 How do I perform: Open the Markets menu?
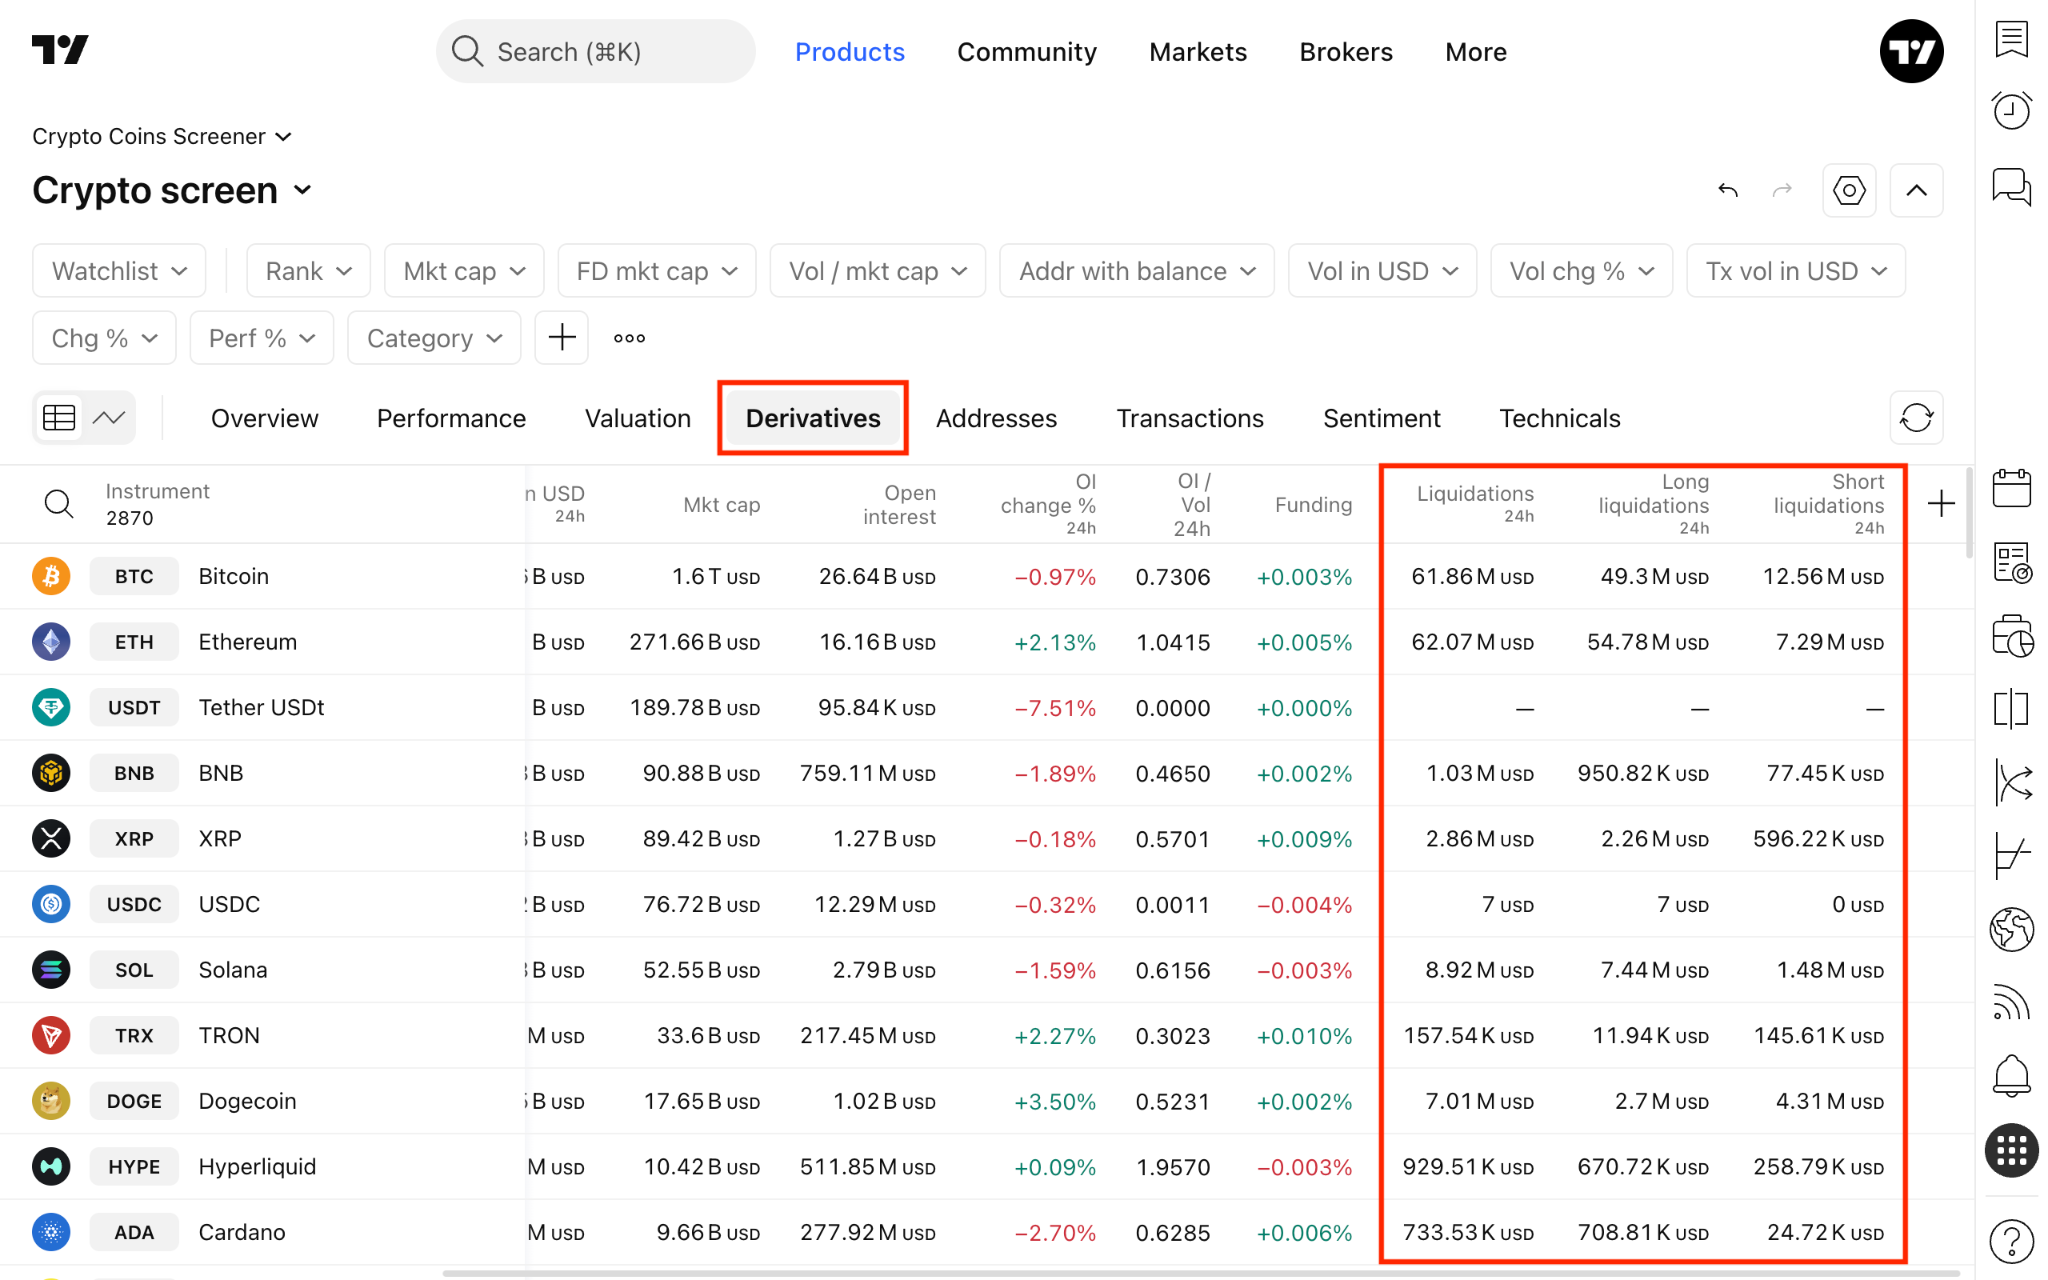coord(1197,52)
